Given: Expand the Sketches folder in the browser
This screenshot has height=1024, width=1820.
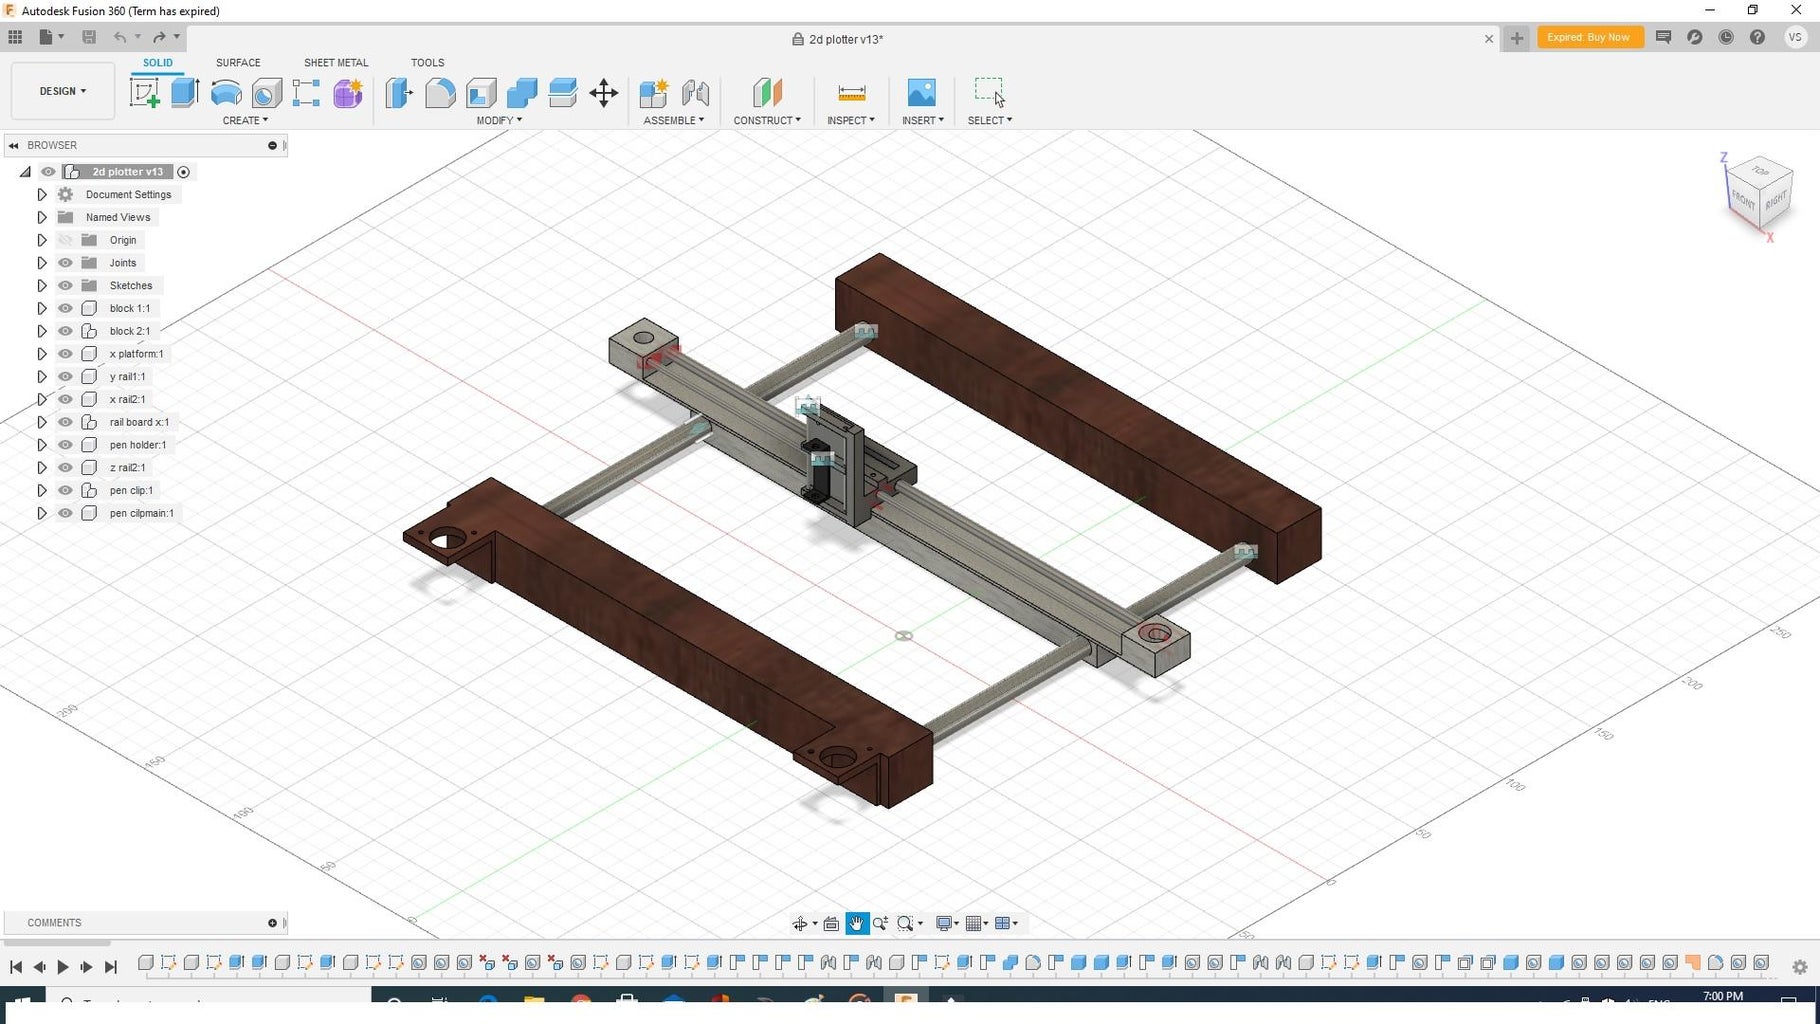Looking at the screenshot, I should point(42,285).
